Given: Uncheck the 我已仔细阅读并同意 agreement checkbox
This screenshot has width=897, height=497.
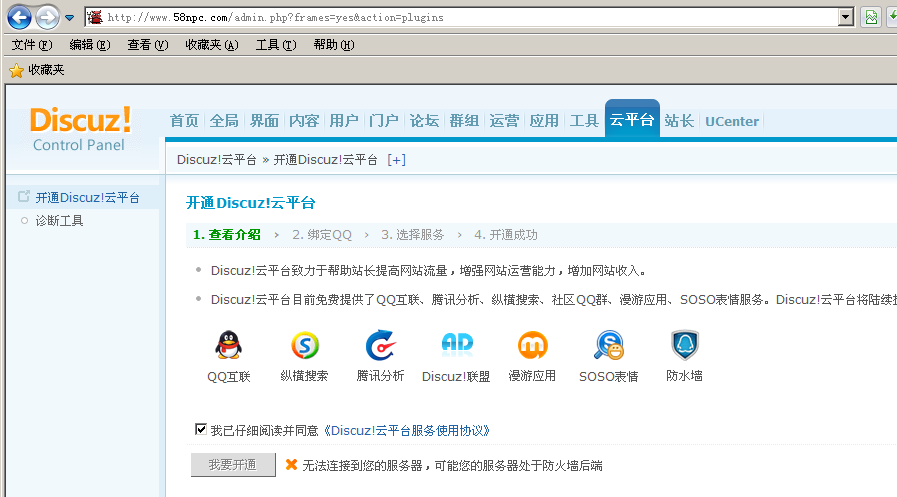Looking at the screenshot, I should pos(201,430).
